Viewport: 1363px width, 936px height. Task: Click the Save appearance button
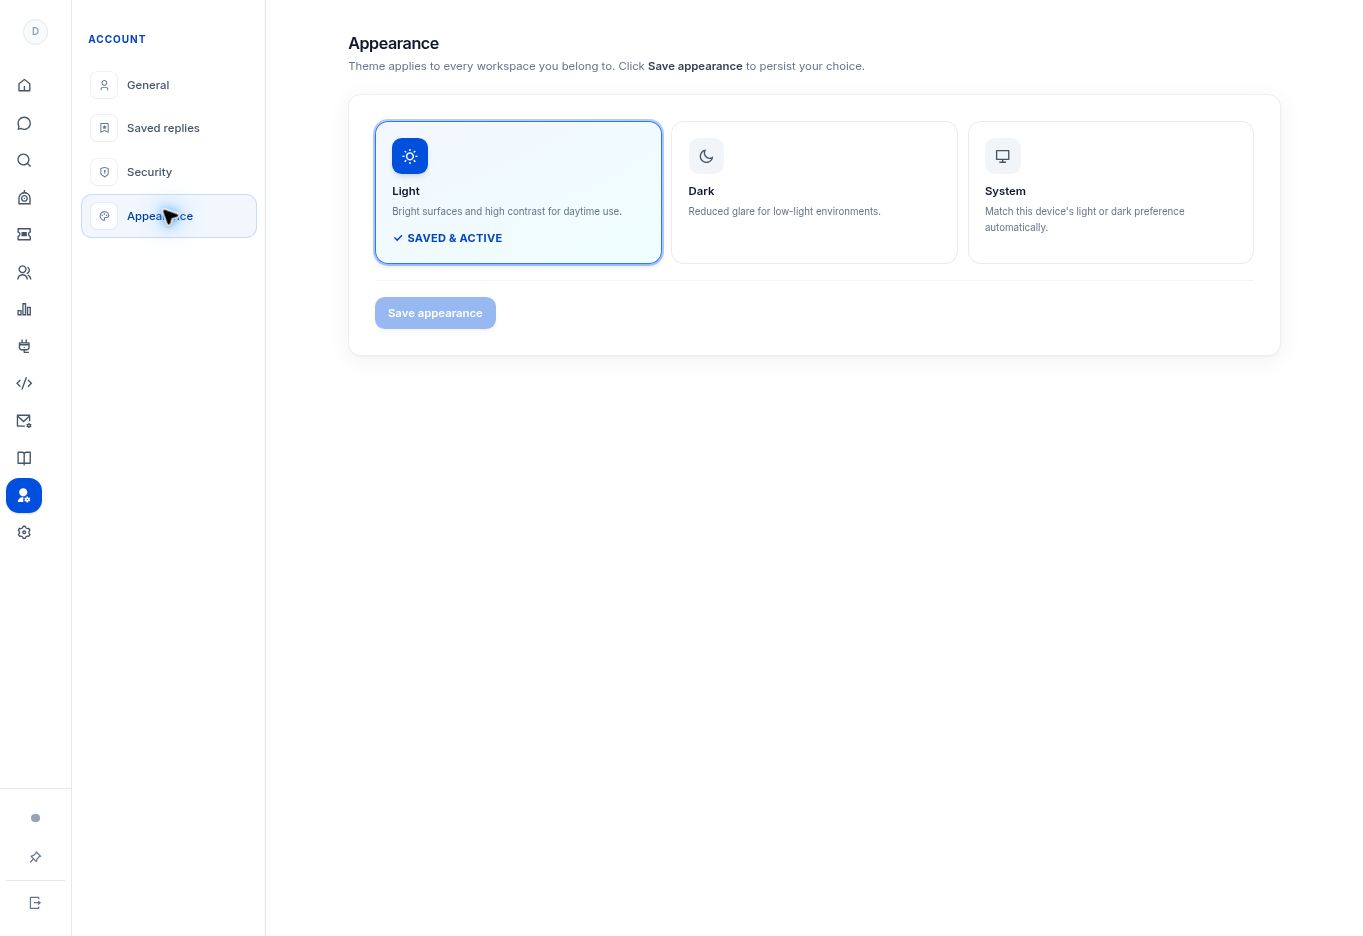point(435,313)
